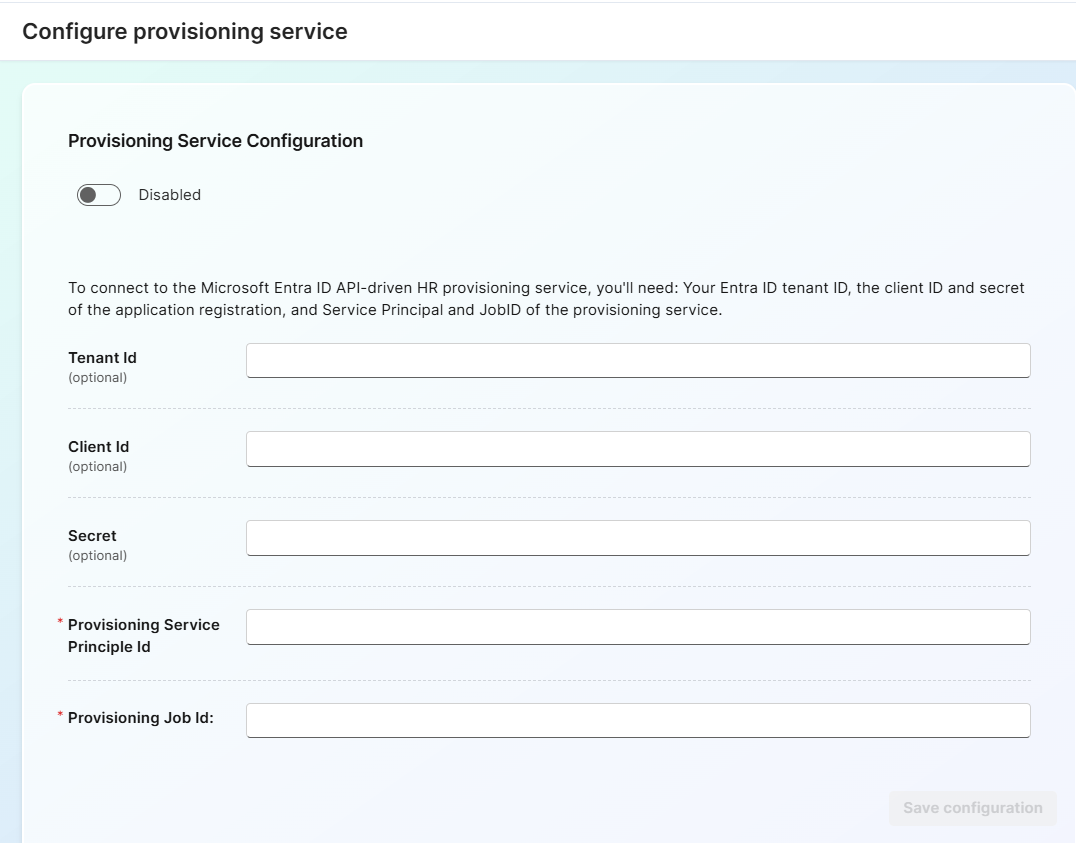This screenshot has width=1076, height=843.
Task: Click the Provisioning Service Principle Id field
Action: click(637, 627)
